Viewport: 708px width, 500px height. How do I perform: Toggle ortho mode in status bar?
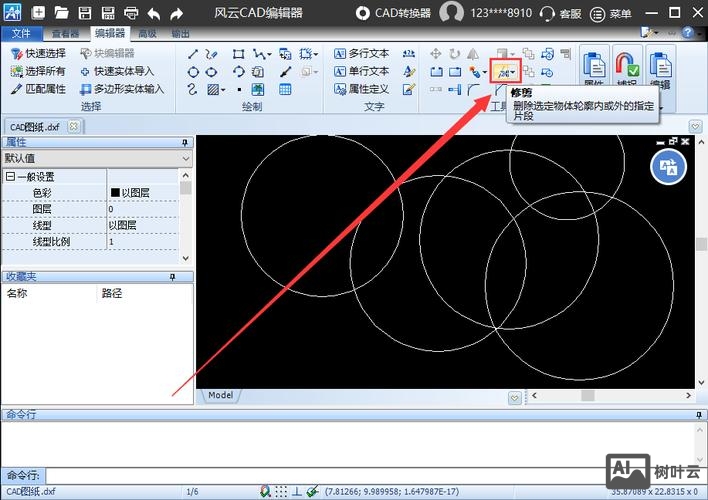(x=296, y=491)
